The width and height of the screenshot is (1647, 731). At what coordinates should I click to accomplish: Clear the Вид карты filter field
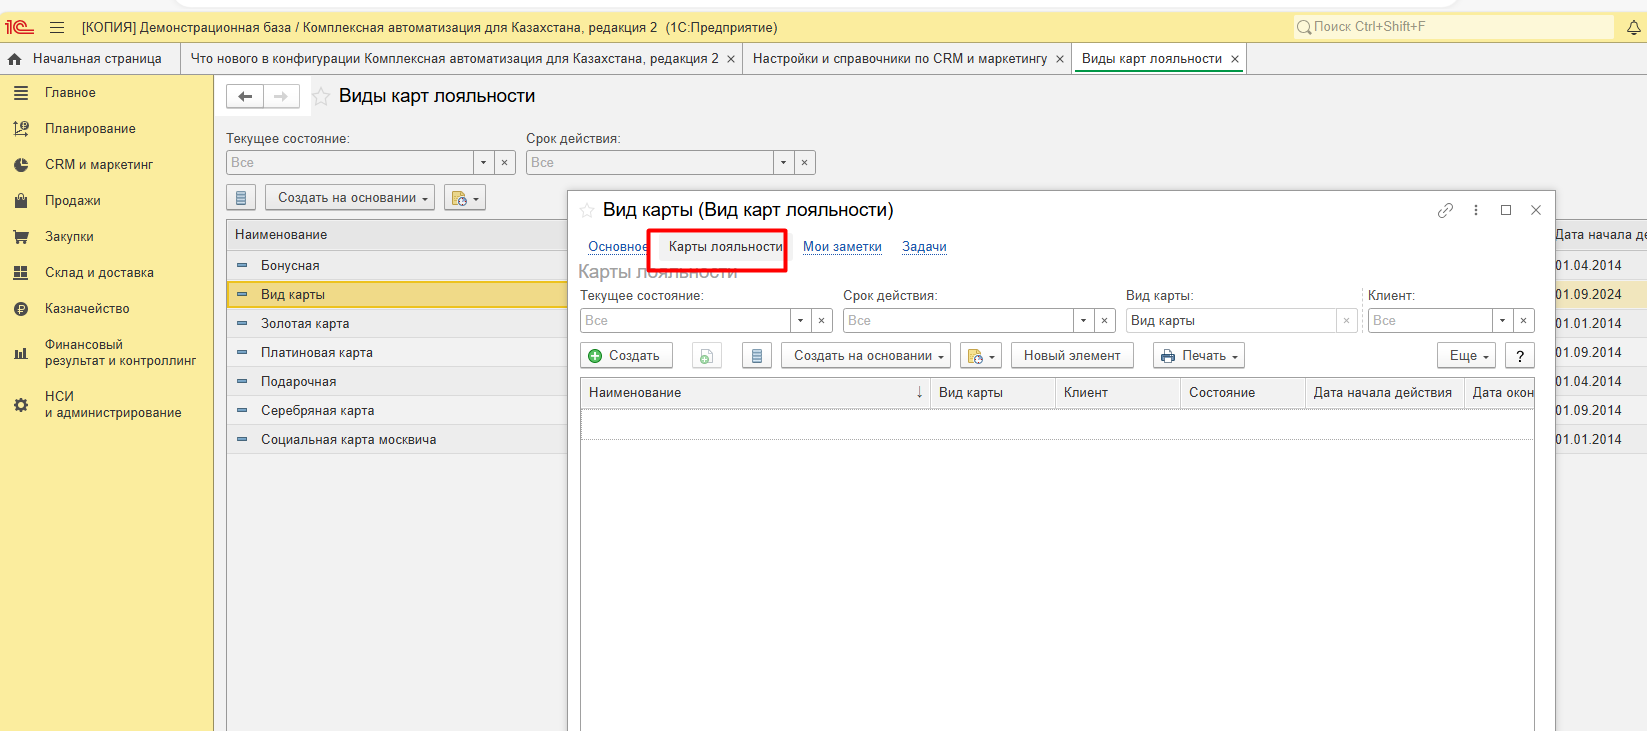(1346, 321)
